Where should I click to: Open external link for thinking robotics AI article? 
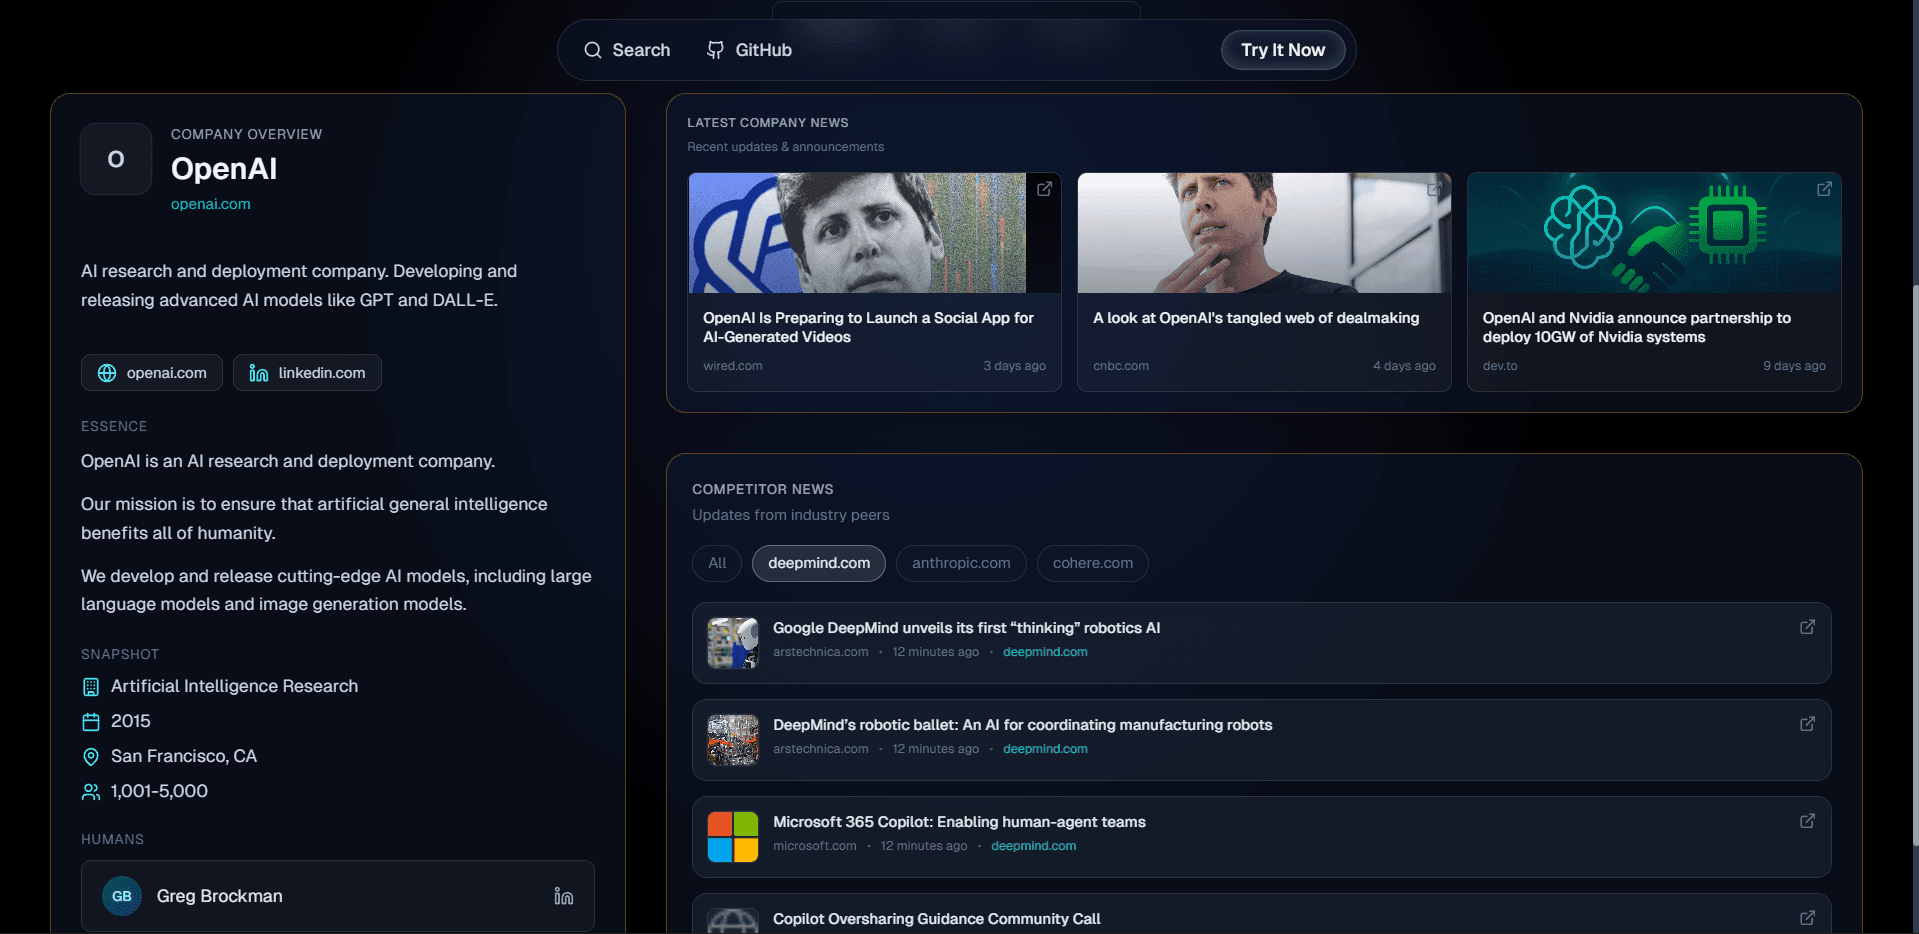[x=1807, y=627]
